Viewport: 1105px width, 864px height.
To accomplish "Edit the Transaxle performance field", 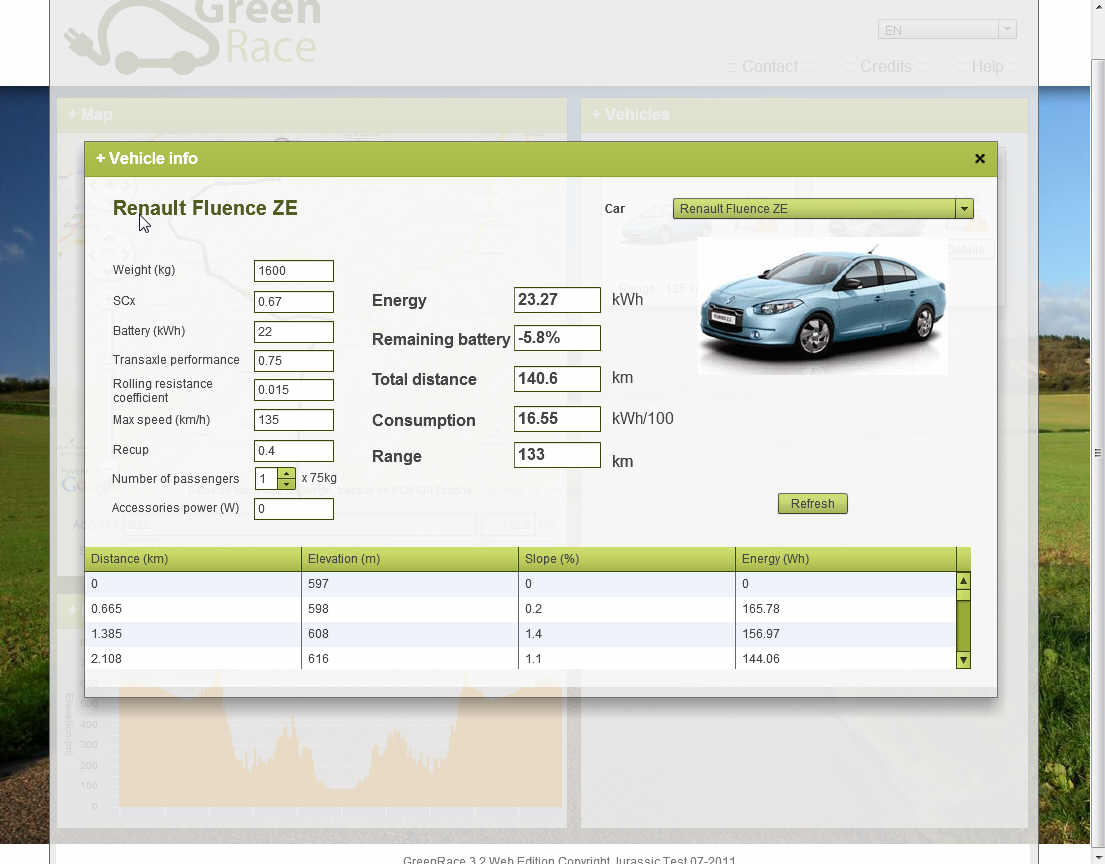I will 294,361.
